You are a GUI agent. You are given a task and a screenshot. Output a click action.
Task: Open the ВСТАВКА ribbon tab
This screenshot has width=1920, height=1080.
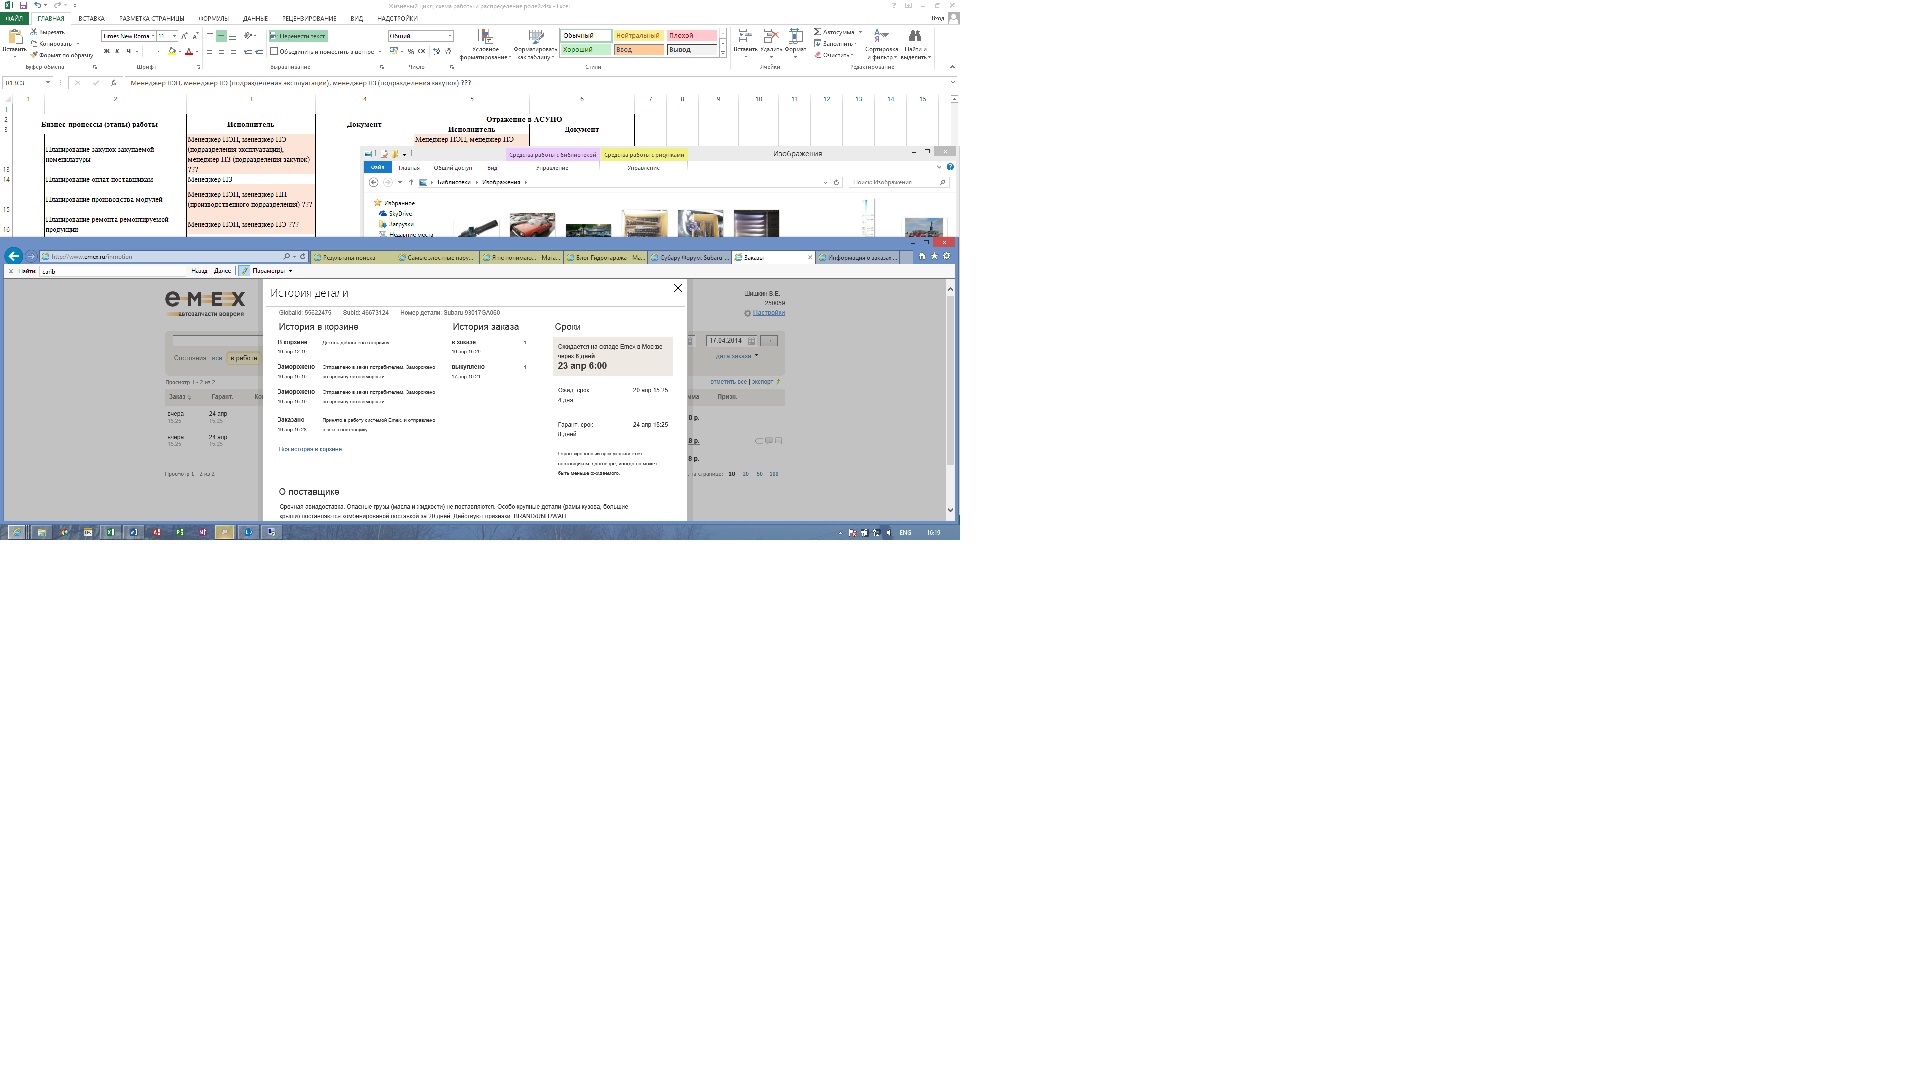point(91,18)
